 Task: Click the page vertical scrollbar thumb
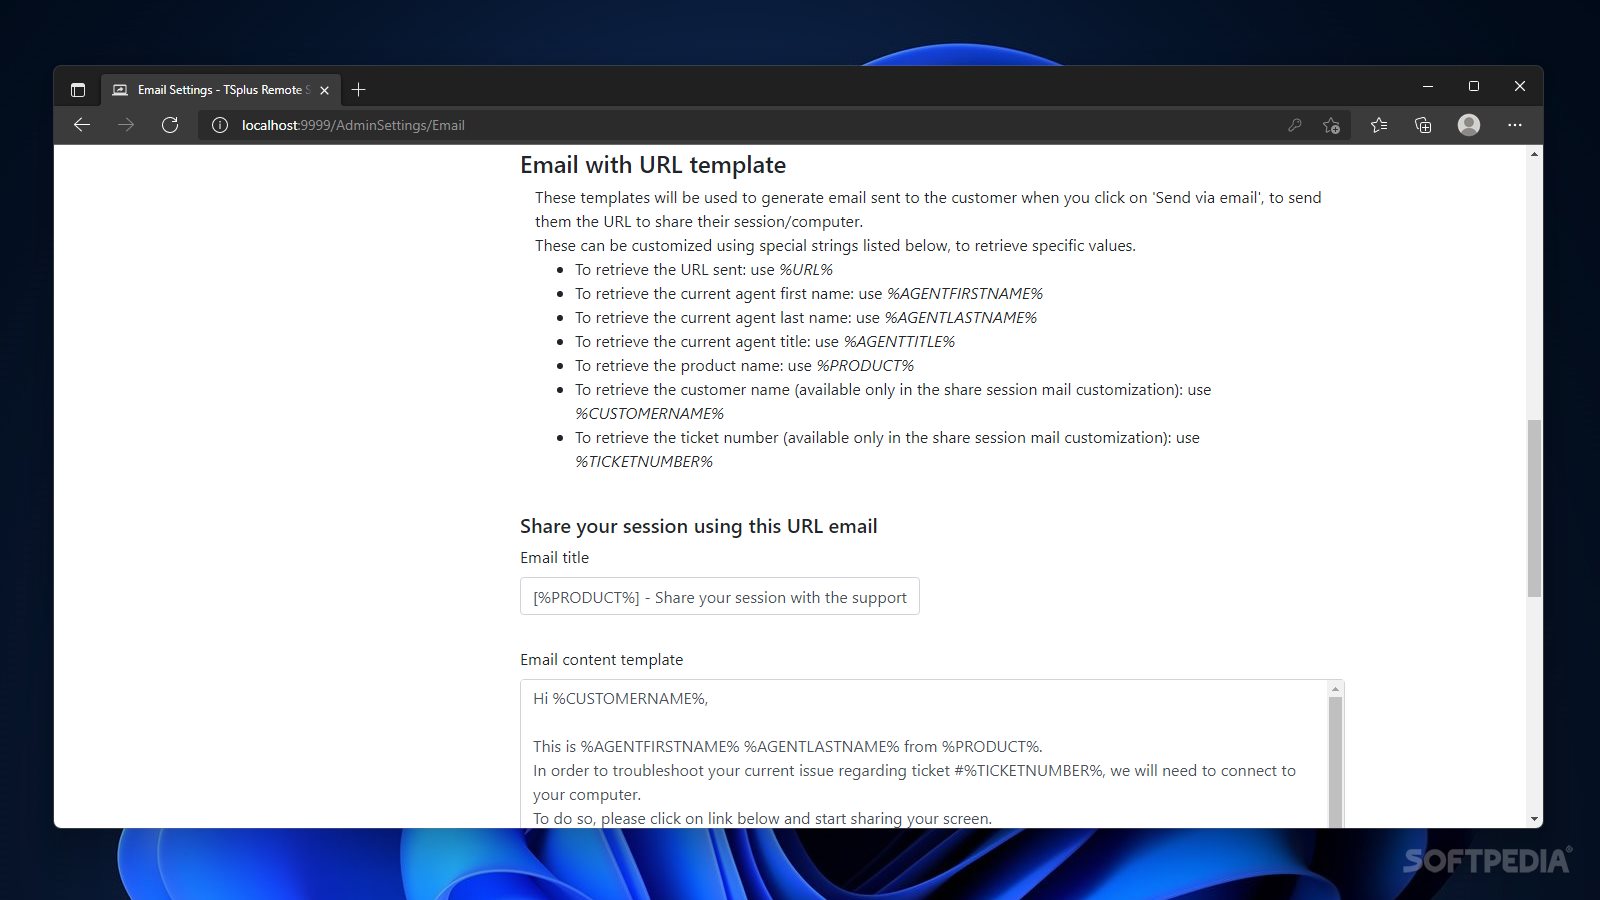pos(1534,509)
